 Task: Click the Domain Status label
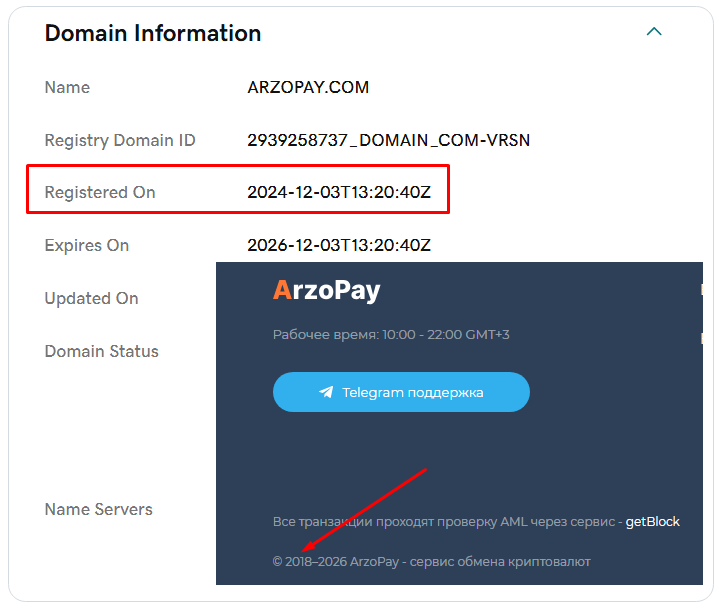point(101,351)
